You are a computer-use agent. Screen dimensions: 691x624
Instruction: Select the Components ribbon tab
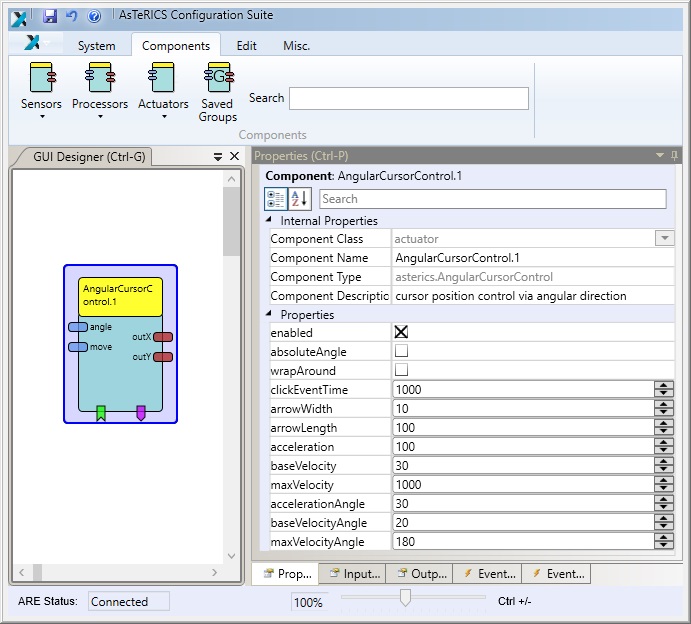(176, 46)
